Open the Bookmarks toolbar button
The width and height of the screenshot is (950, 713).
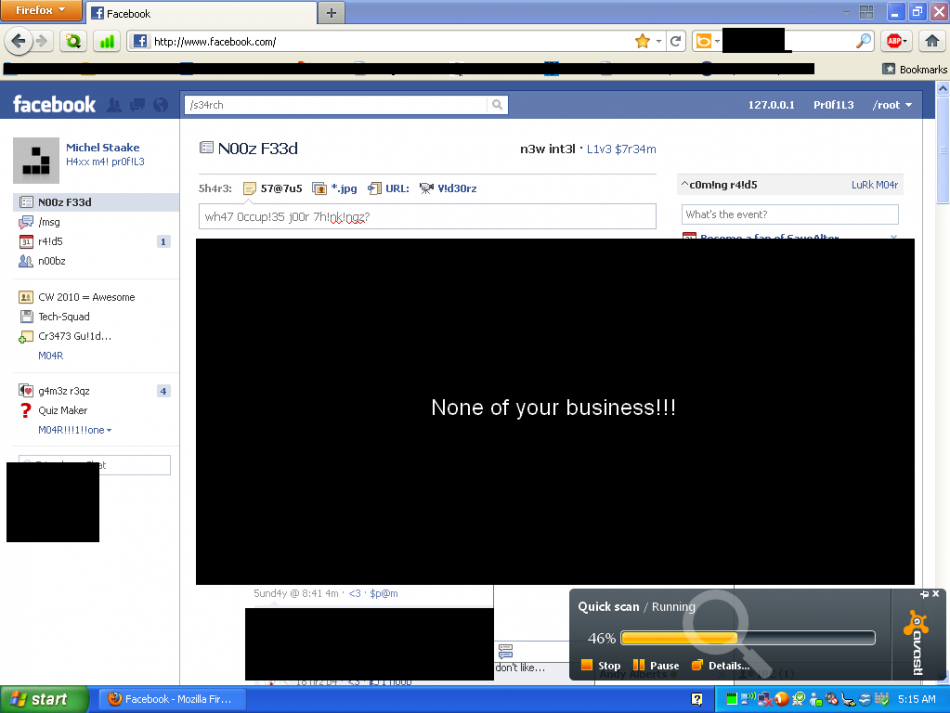click(x=914, y=69)
